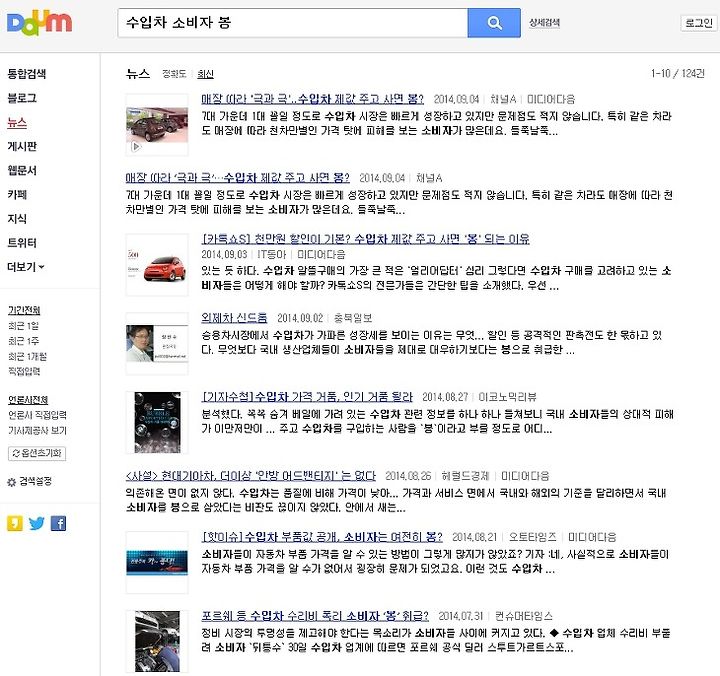Viewport: 720px width, 676px height.
Task: Select 게시판 in the sidebar
Action: [x=22, y=146]
